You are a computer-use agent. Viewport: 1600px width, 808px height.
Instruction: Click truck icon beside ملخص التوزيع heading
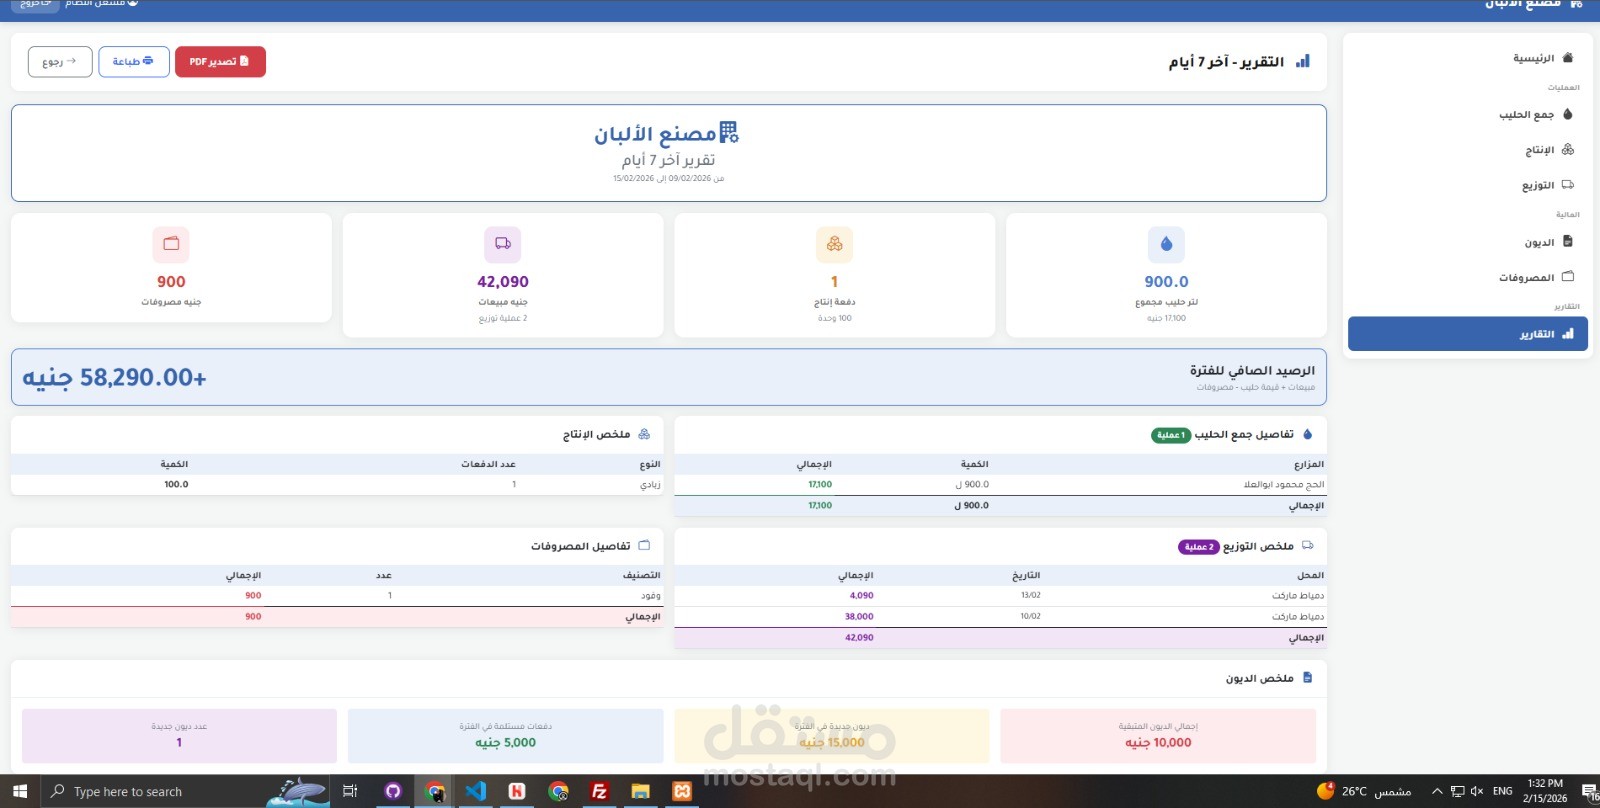(1307, 546)
